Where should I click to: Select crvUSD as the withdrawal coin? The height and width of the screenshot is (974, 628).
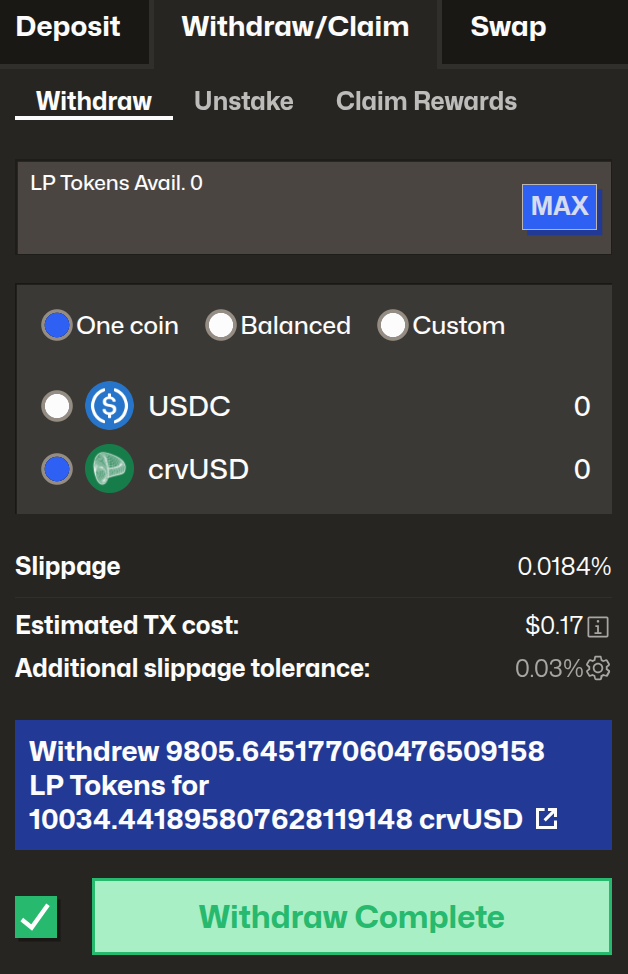coord(57,468)
